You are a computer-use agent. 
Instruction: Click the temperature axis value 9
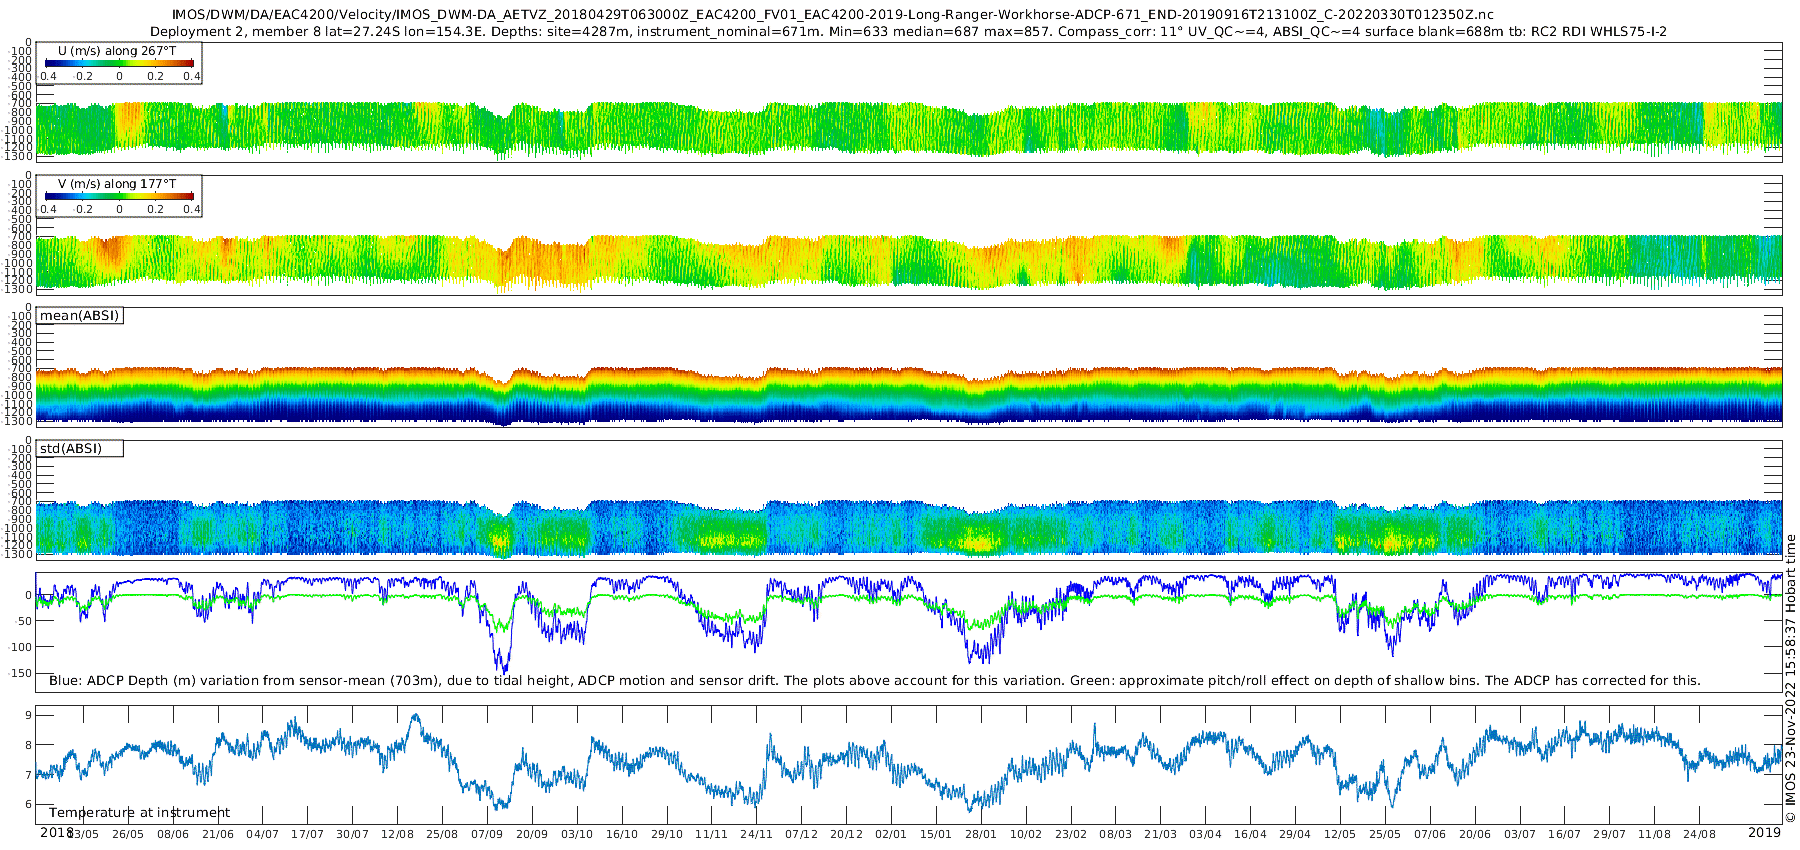[29, 715]
